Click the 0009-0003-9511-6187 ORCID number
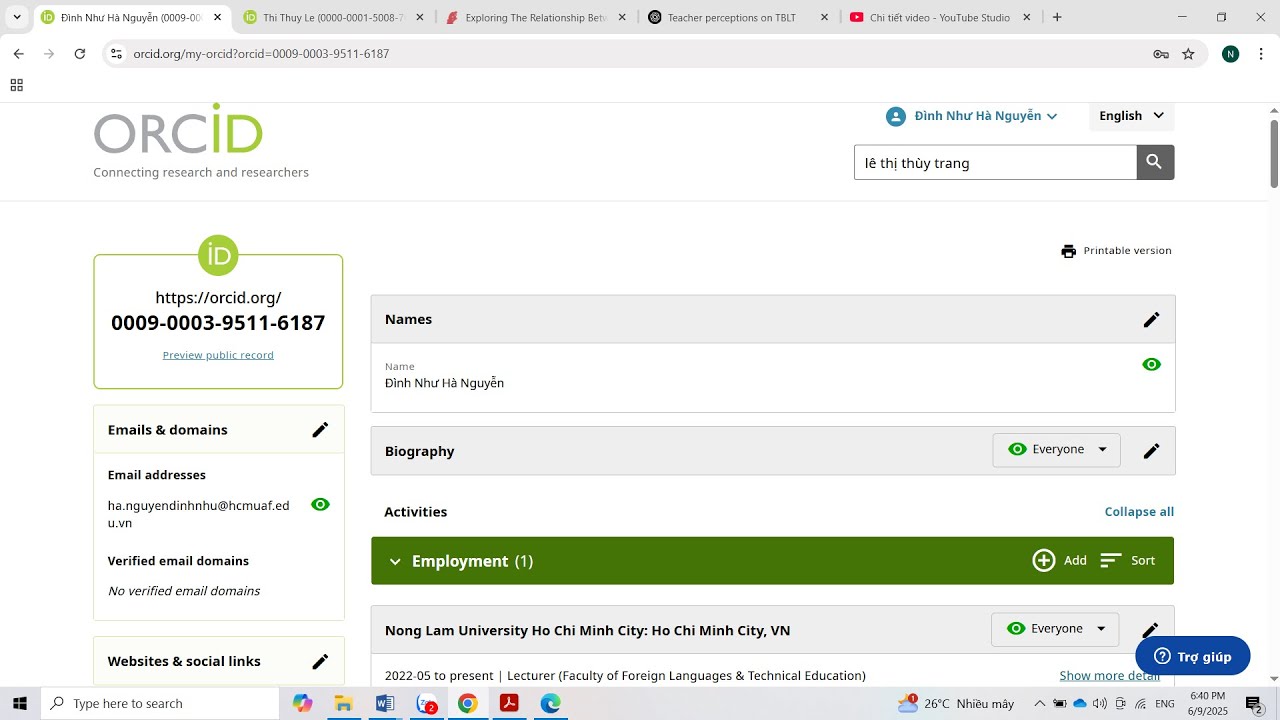1280x720 pixels. 218,323
